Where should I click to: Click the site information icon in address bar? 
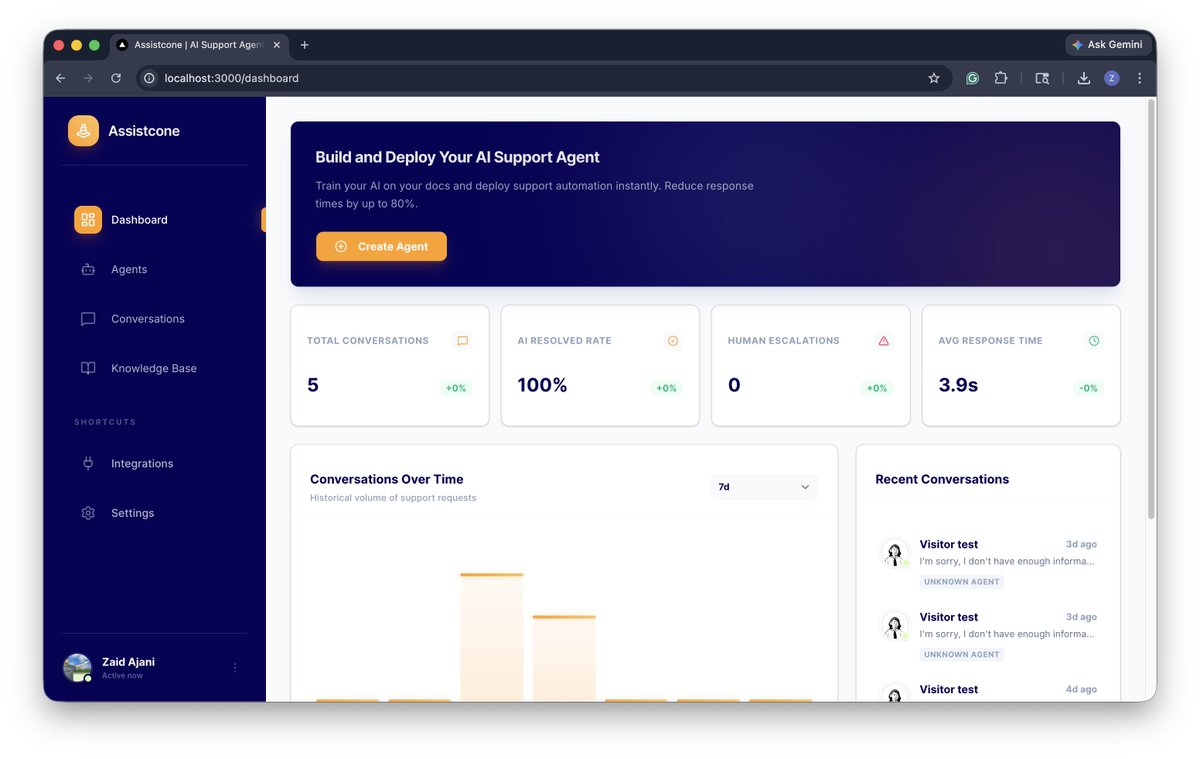[150, 78]
